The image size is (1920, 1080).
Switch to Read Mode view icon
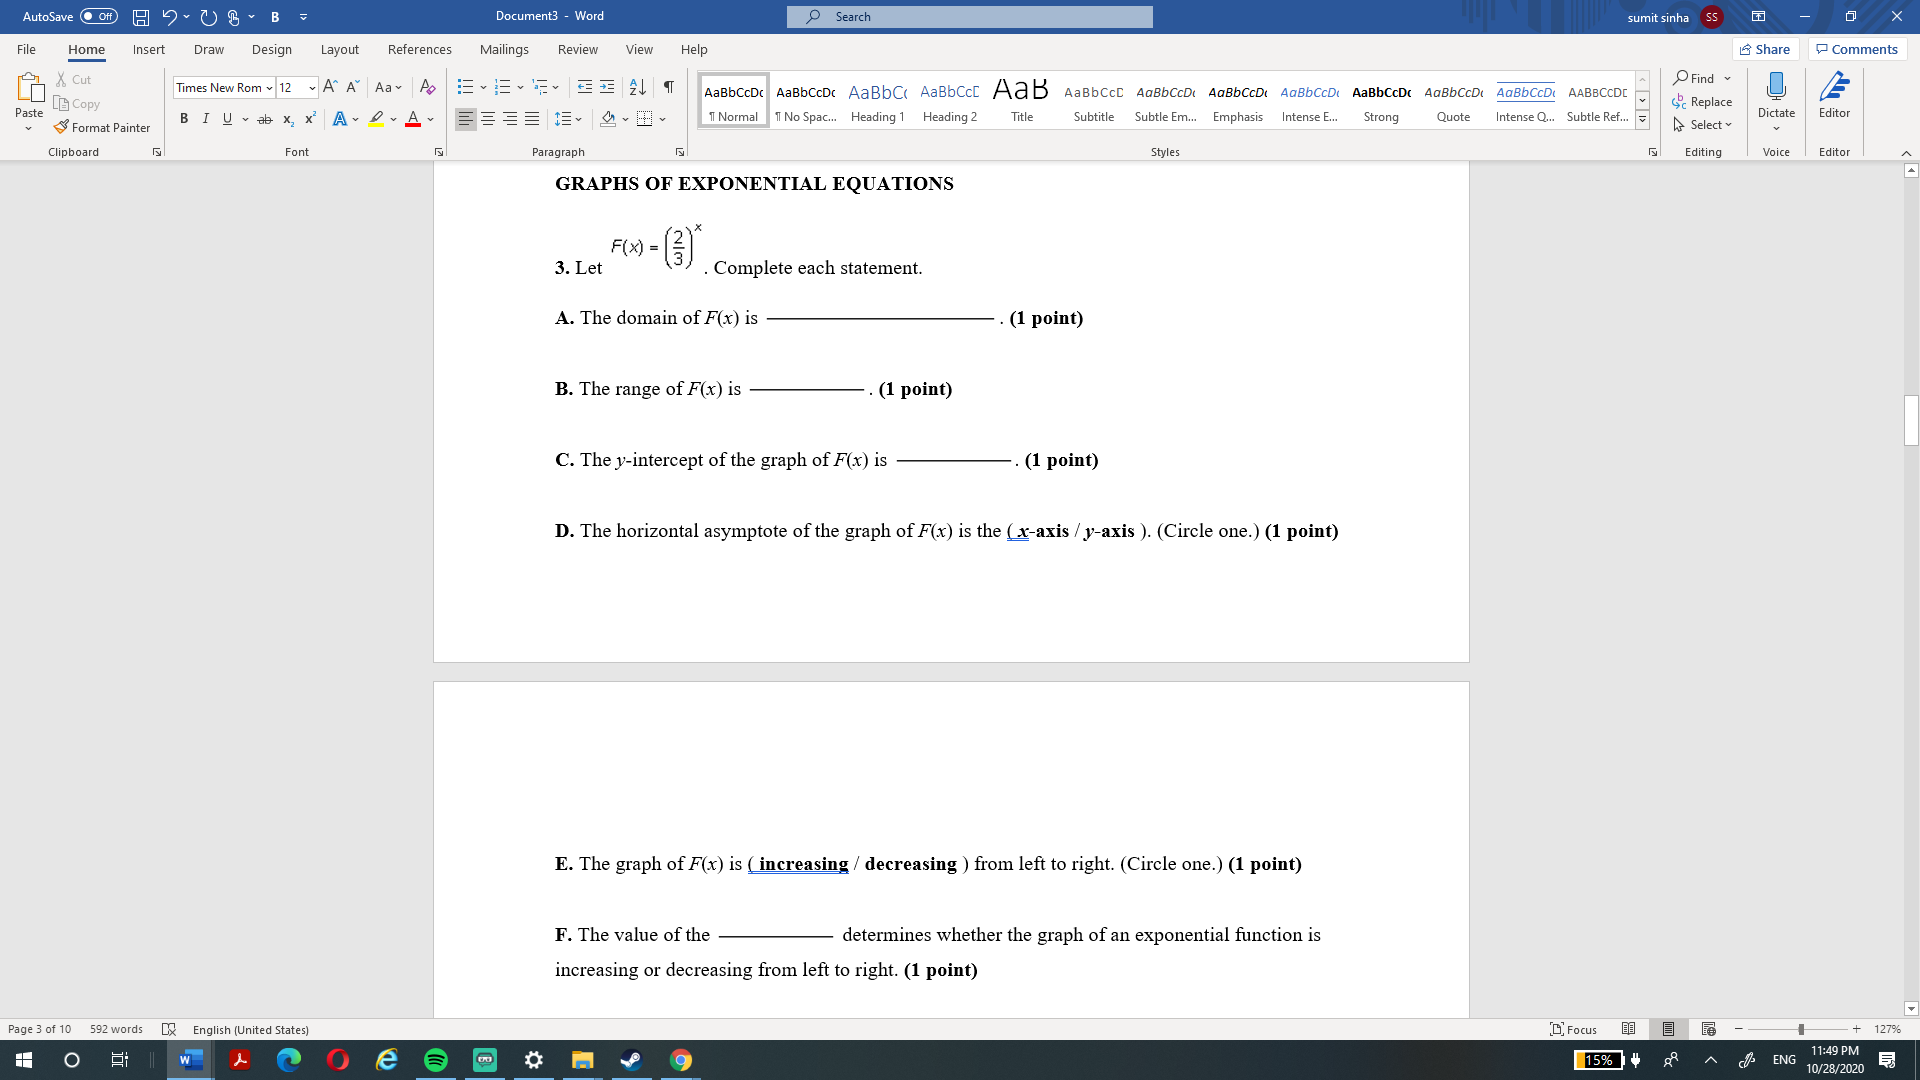(x=1628, y=1029)
